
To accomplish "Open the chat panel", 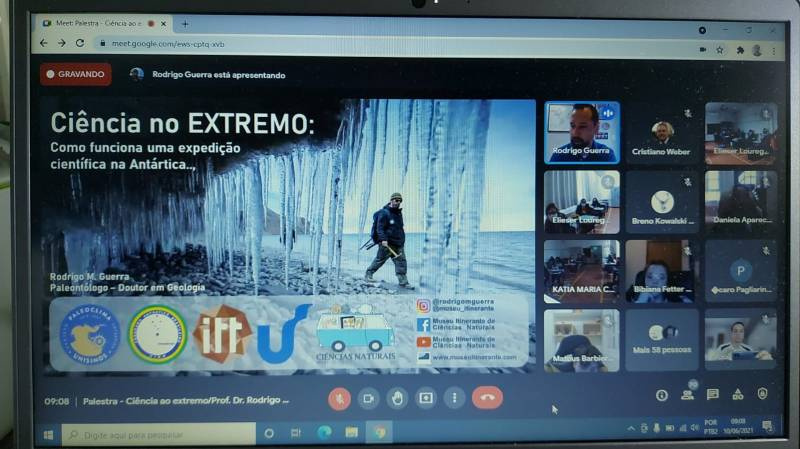I will pos(713,394).
